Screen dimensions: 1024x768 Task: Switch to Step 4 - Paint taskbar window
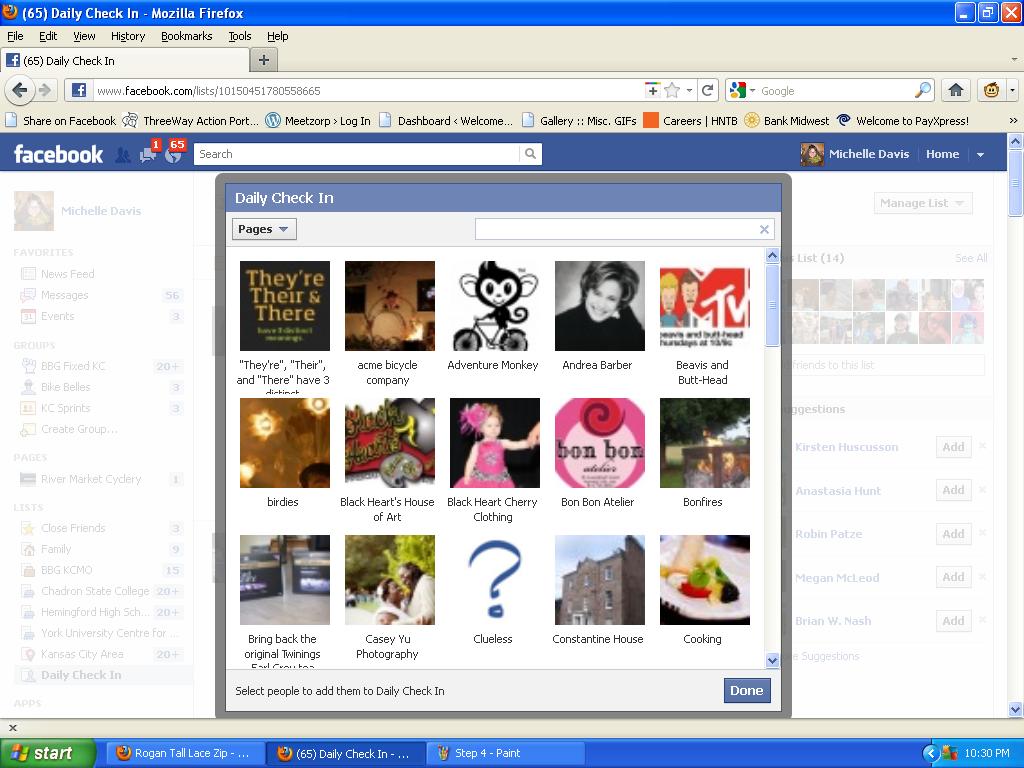point(505,753)
